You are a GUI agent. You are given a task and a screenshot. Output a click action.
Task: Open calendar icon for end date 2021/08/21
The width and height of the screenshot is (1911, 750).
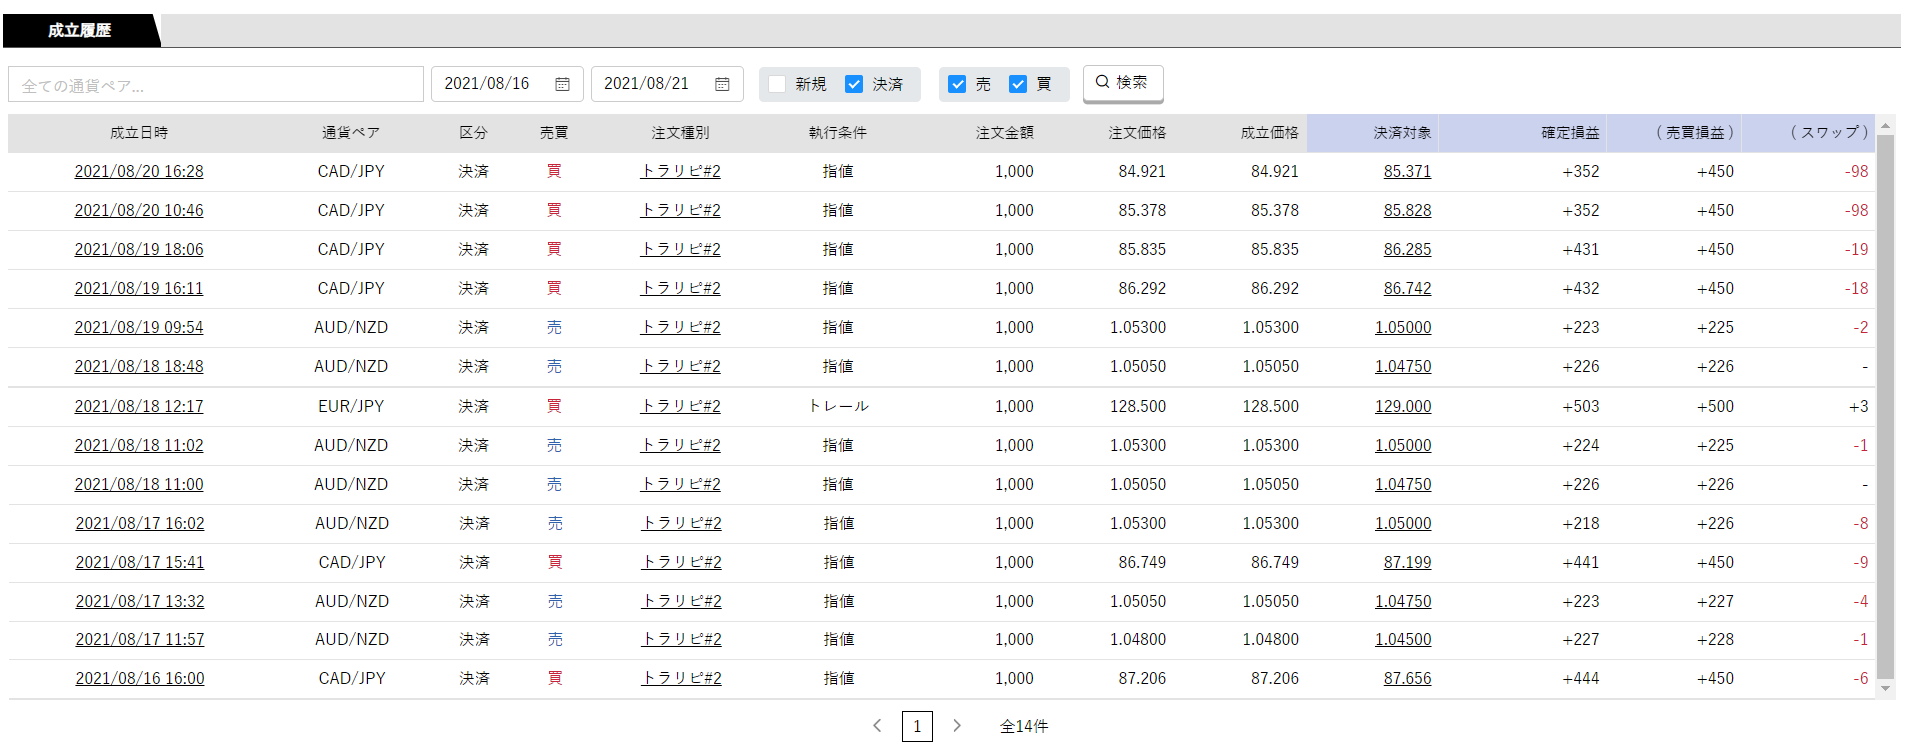(x=722, y=84)
